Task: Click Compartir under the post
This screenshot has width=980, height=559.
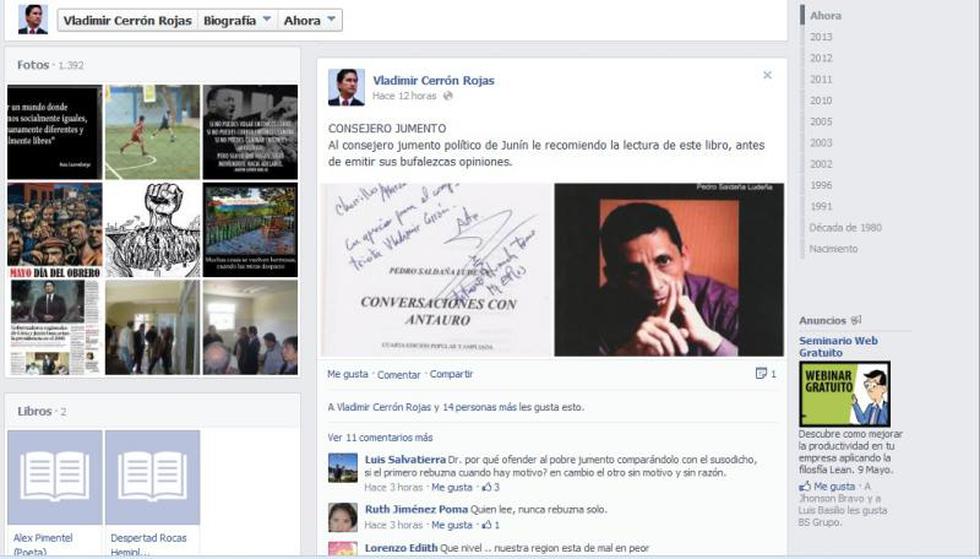Action: [451, 374]
